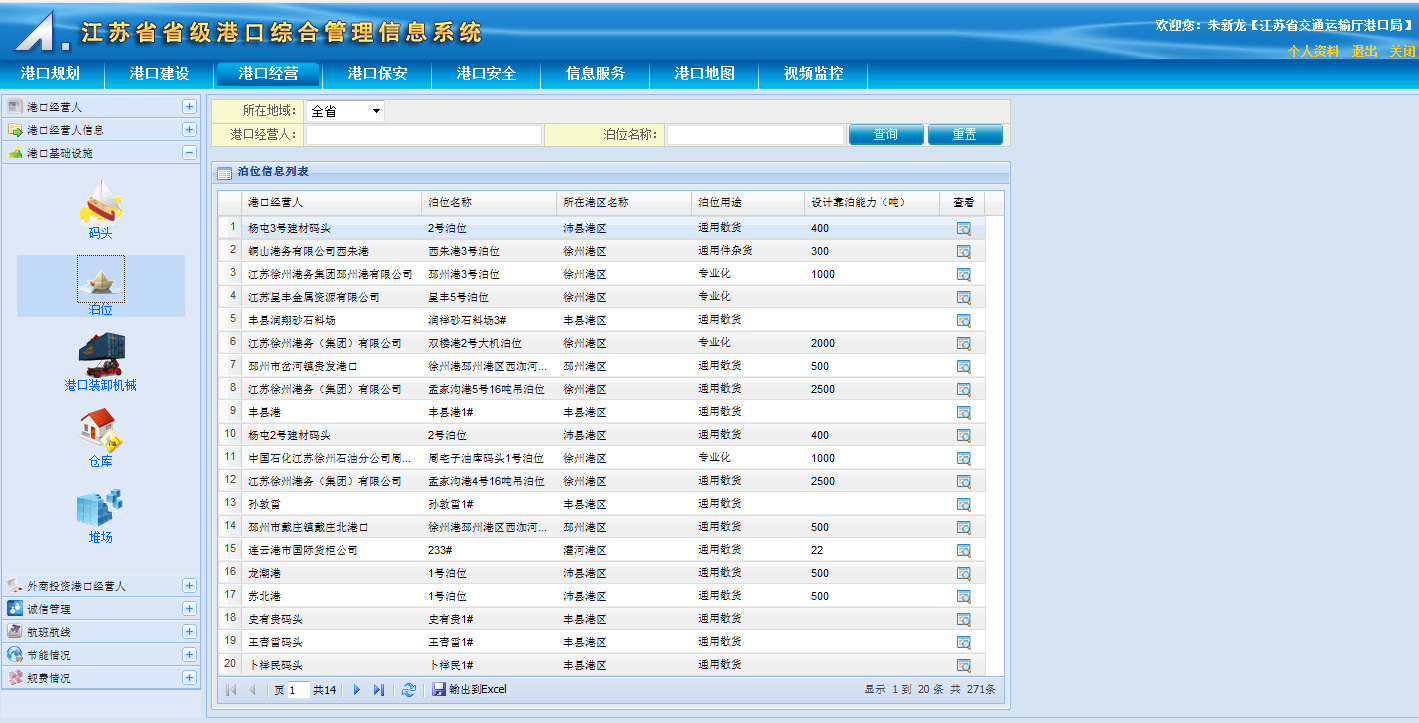Image resolution: width=1419 pixels, height=723 pixels.
Task: Open the 所在地域 dropdown showing 全省
Action: tap(344, 111)
